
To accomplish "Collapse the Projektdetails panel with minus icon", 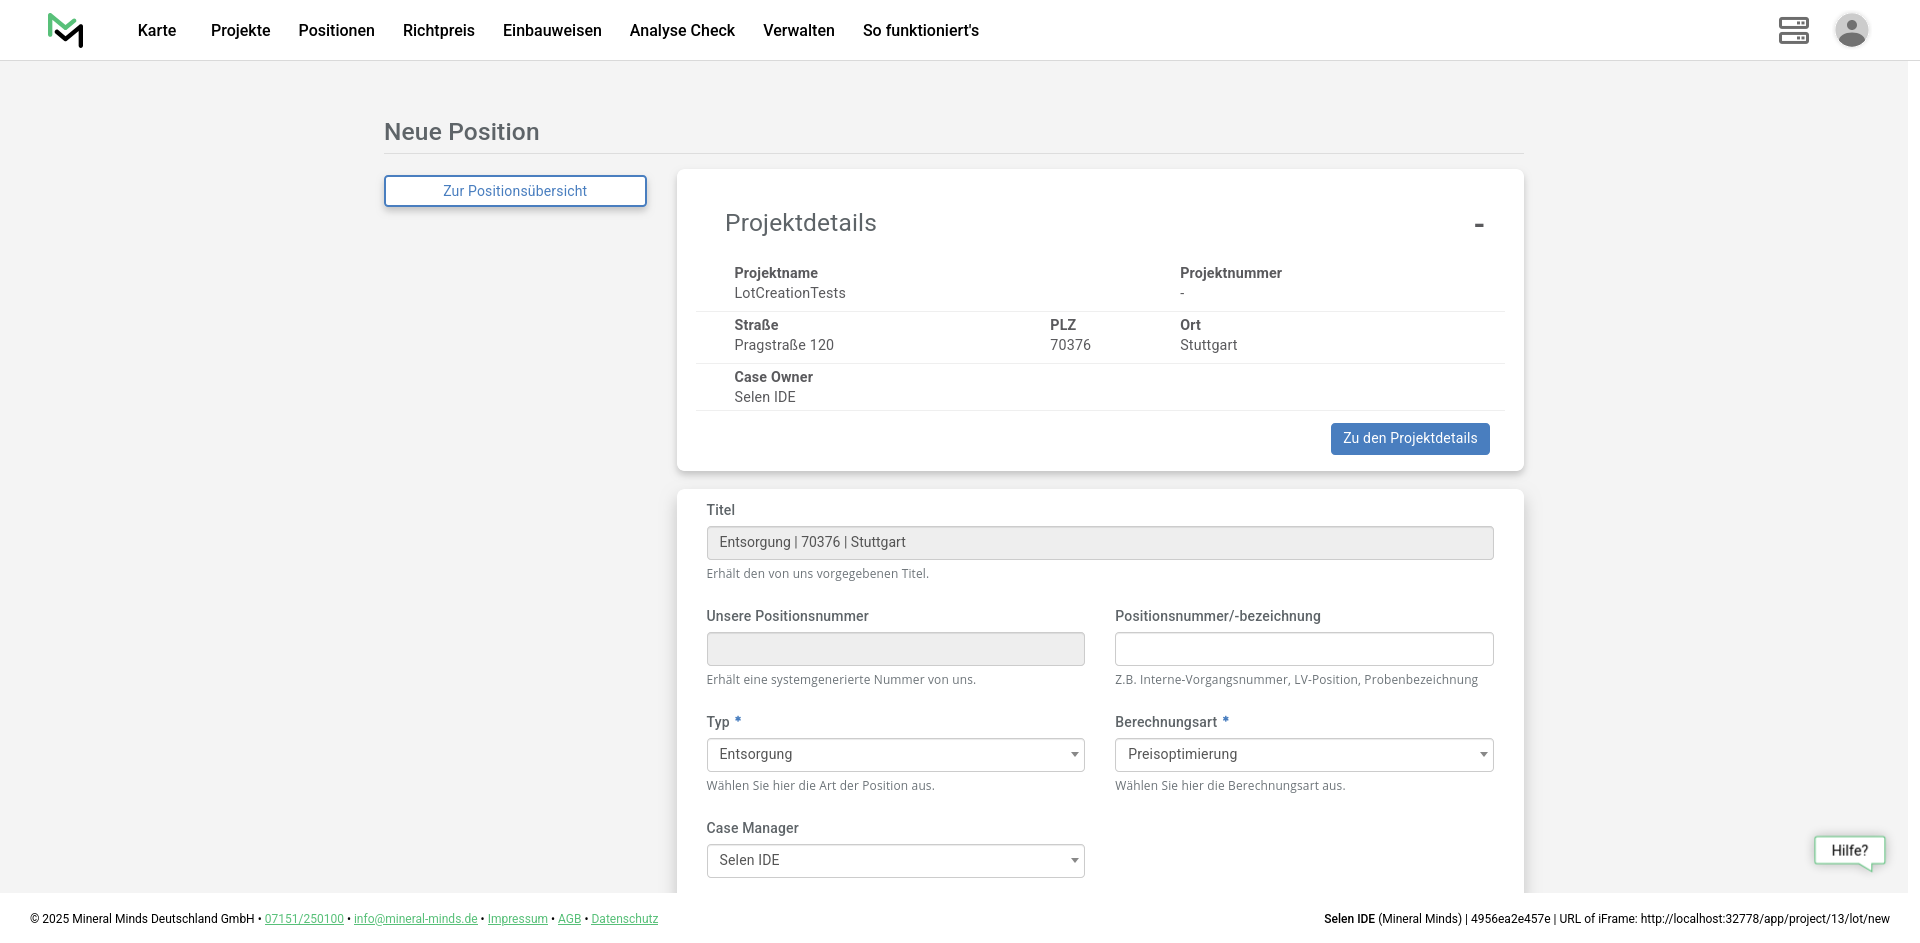I will click(x=1478, y=225).
